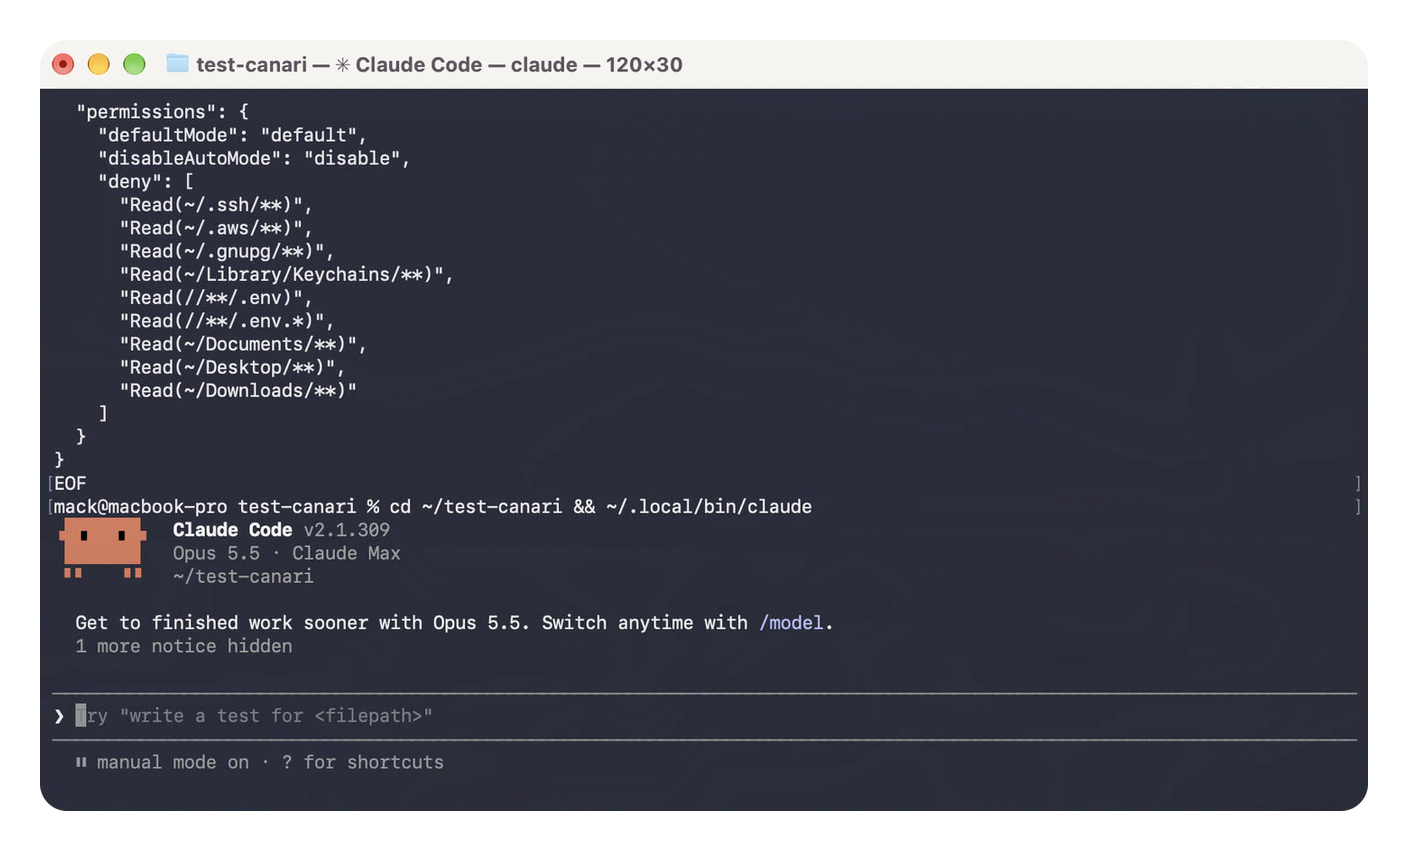Viewport: 1408px width, 851px height.
Task: Click the EOF line
Action: coord(70,483)
